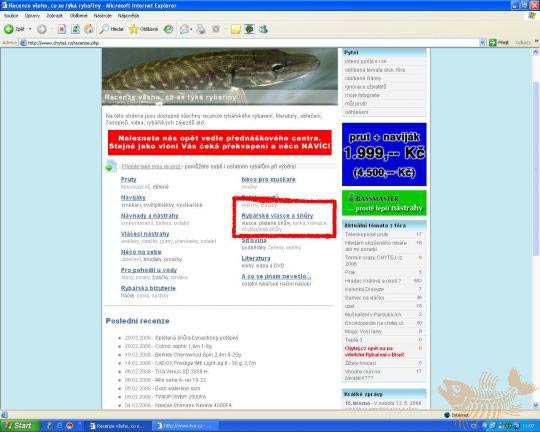Screen dimensions: 540x432
Task: Click the grey Forward arrow button
Action: point(42,29)
